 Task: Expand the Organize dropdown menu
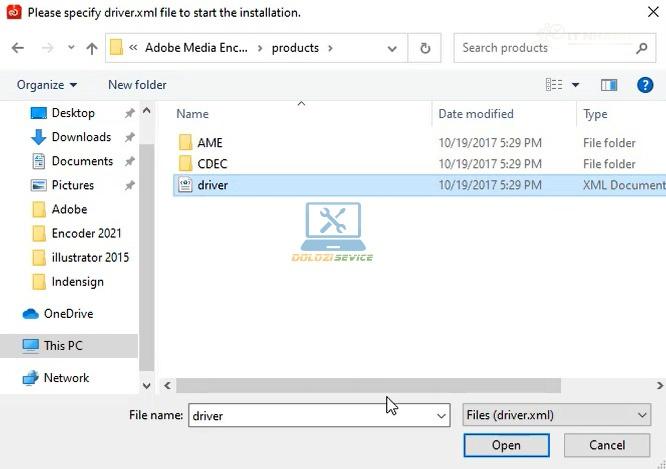[47, 85]
